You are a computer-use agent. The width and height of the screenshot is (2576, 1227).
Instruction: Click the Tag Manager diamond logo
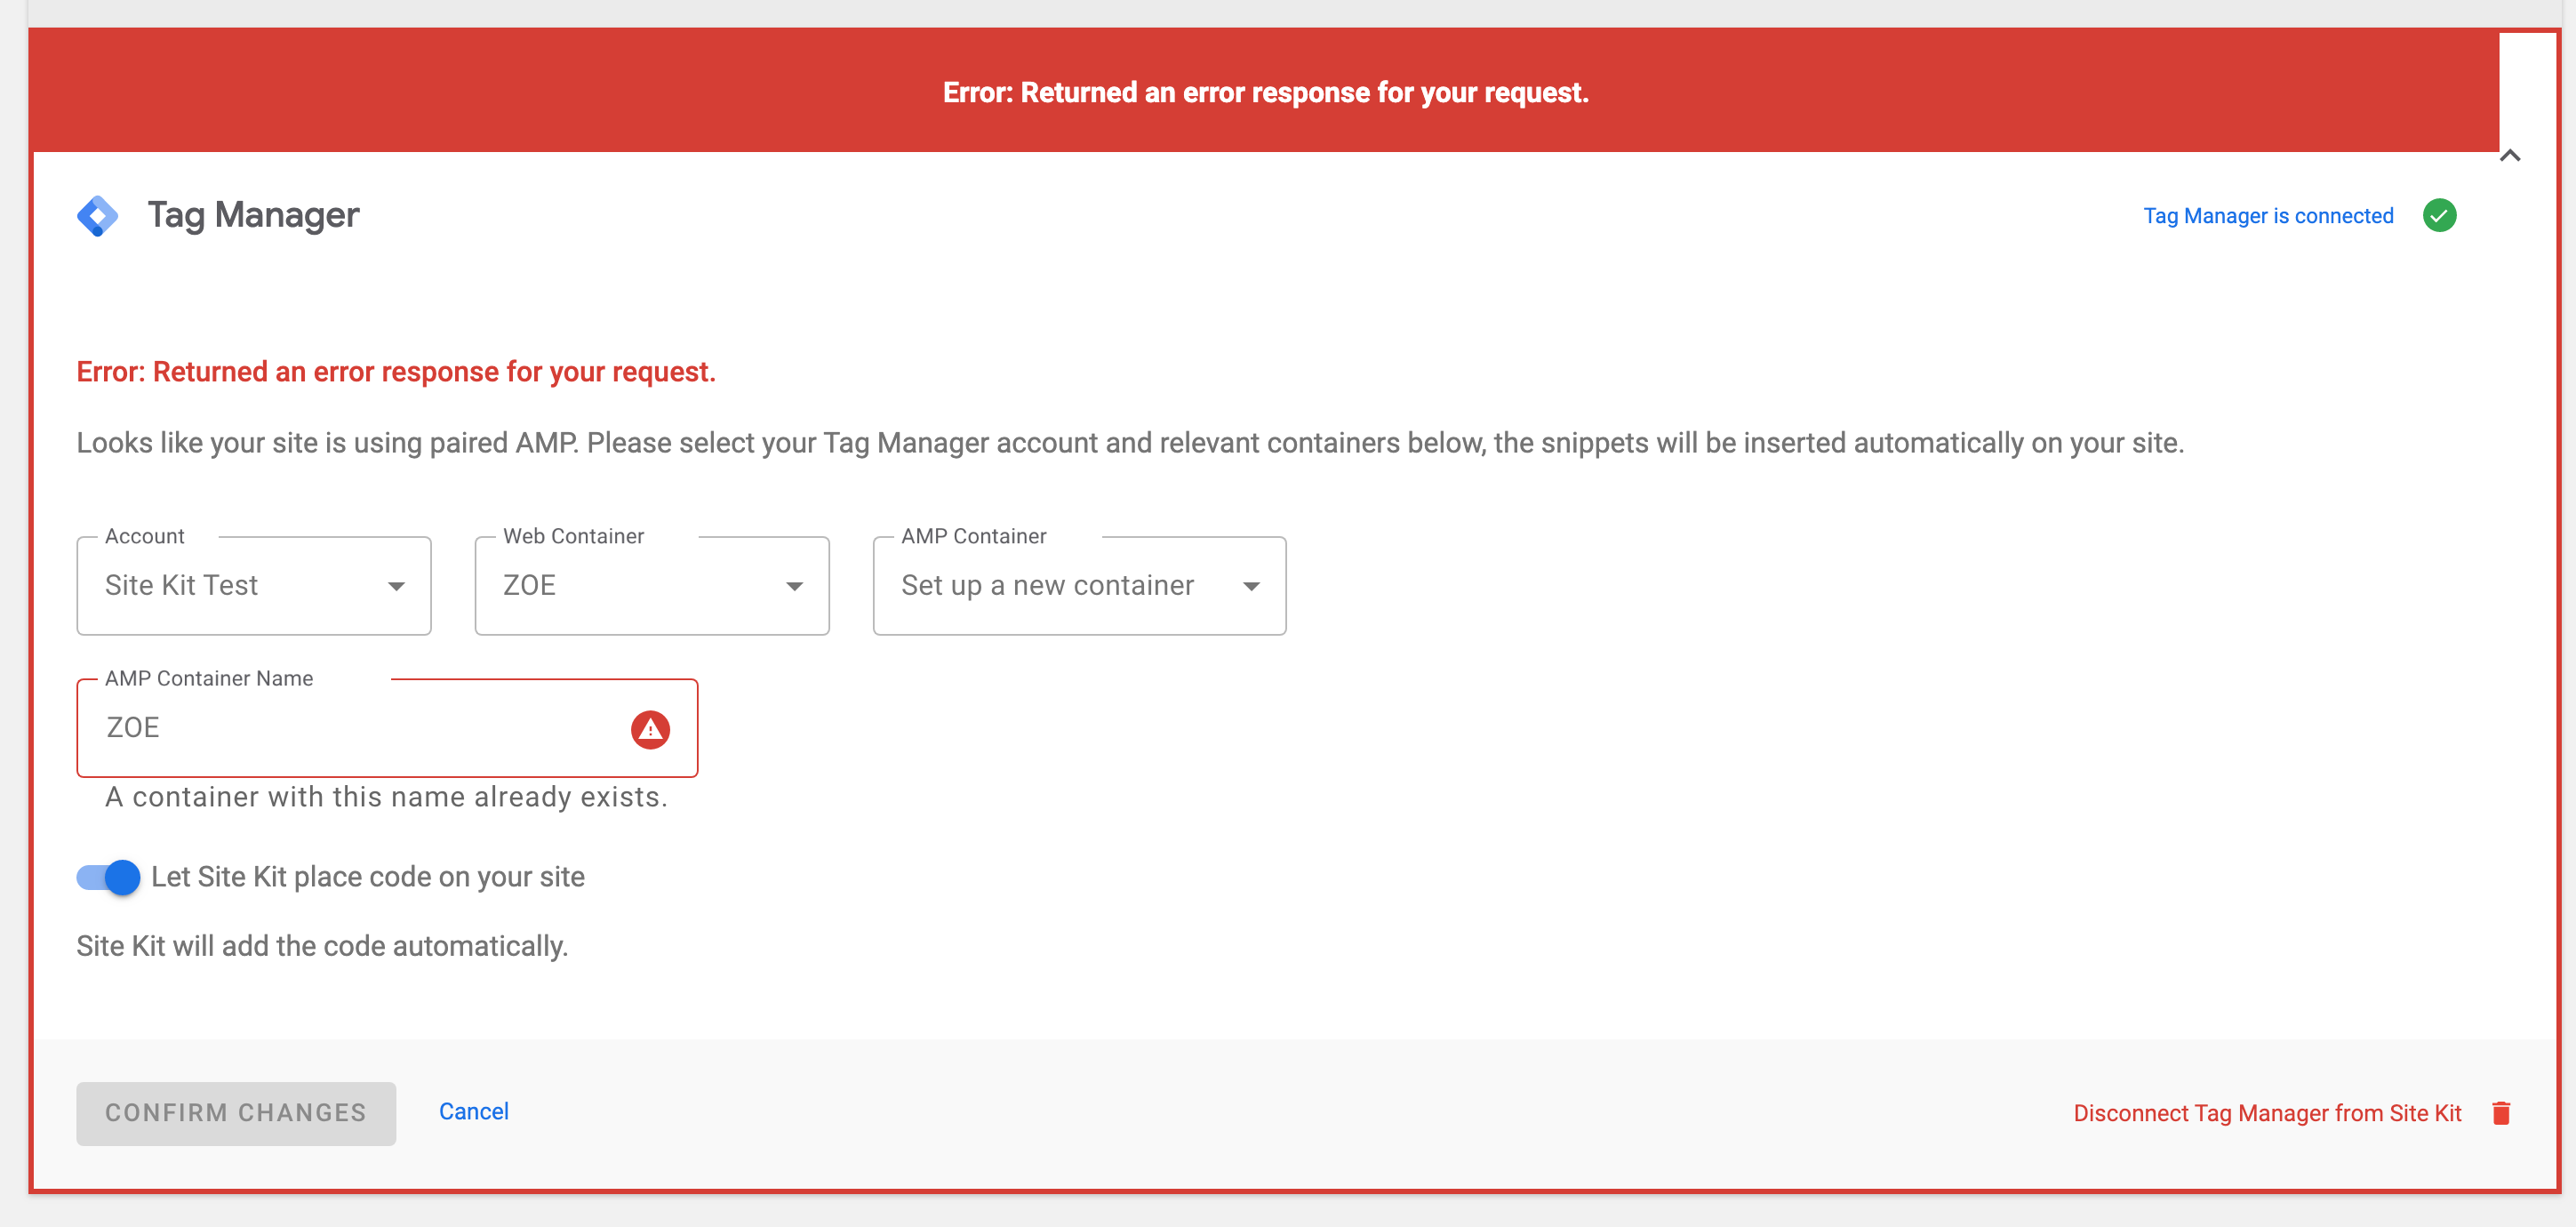tap(97, 215)
